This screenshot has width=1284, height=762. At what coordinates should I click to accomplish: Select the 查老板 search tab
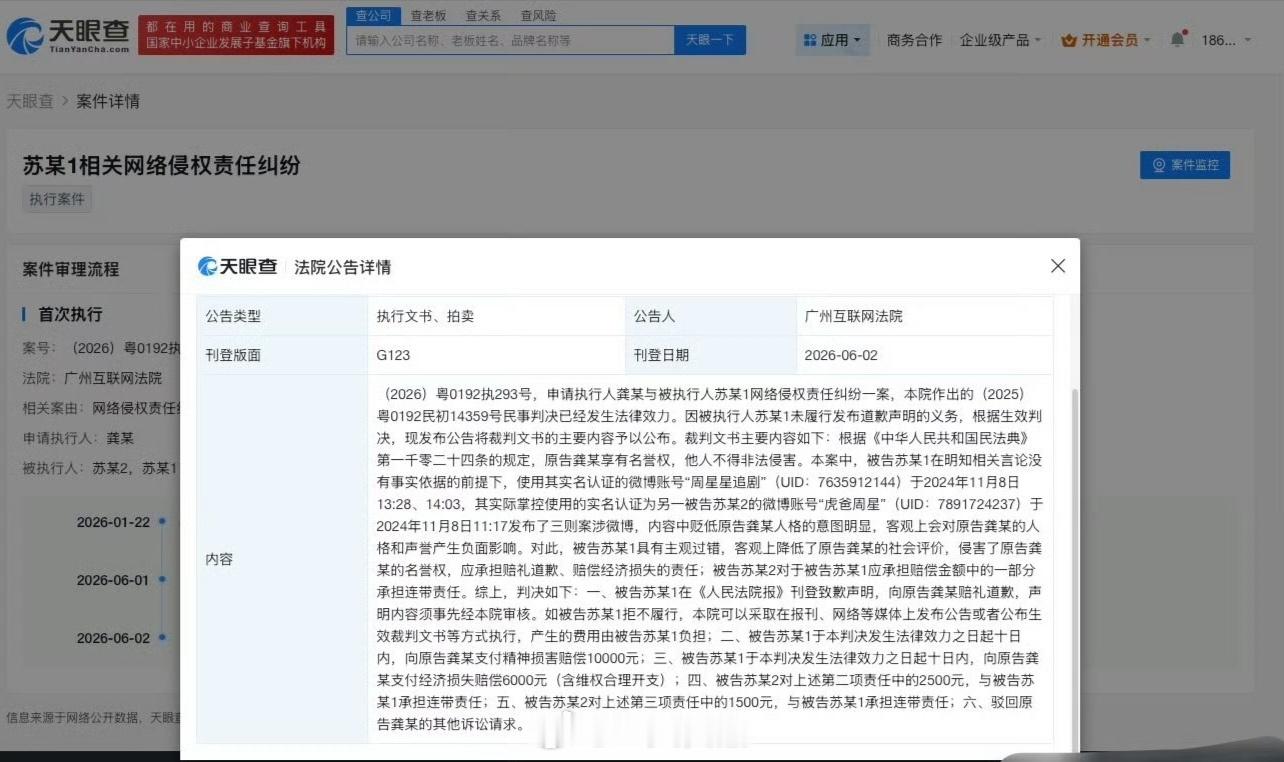428,16
